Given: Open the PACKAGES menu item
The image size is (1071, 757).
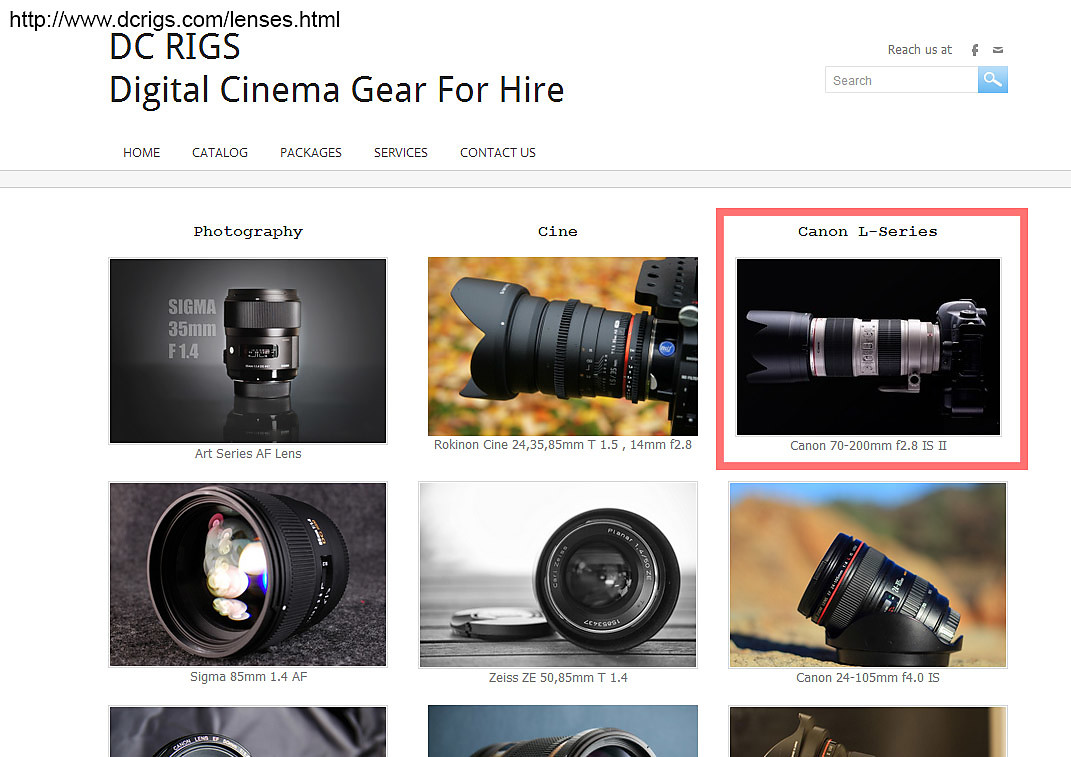Looking at the screenshot, I should pos(311,153).
